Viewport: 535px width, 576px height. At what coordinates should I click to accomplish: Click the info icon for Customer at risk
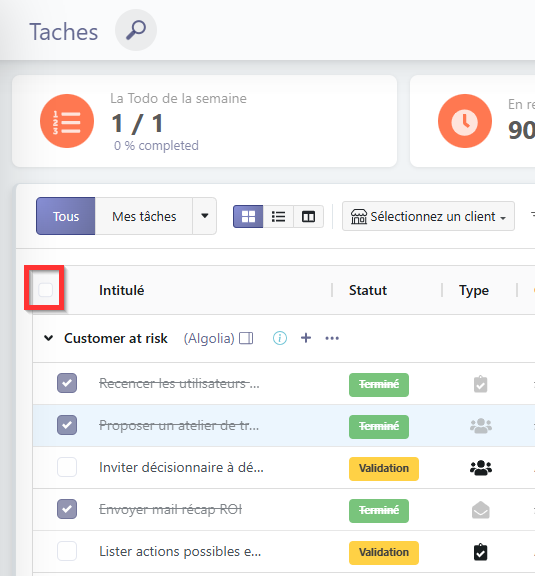280,338
